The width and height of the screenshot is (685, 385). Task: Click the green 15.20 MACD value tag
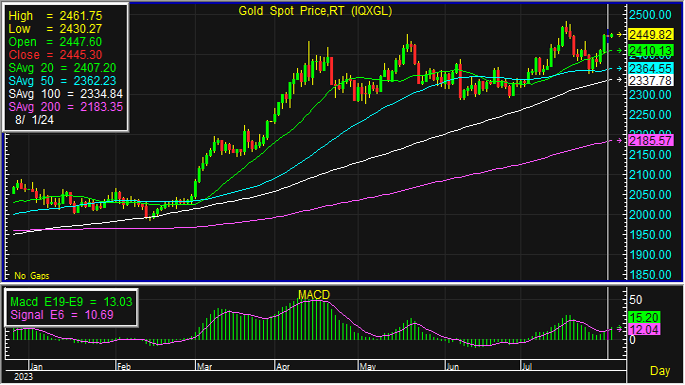coord(644,318)
